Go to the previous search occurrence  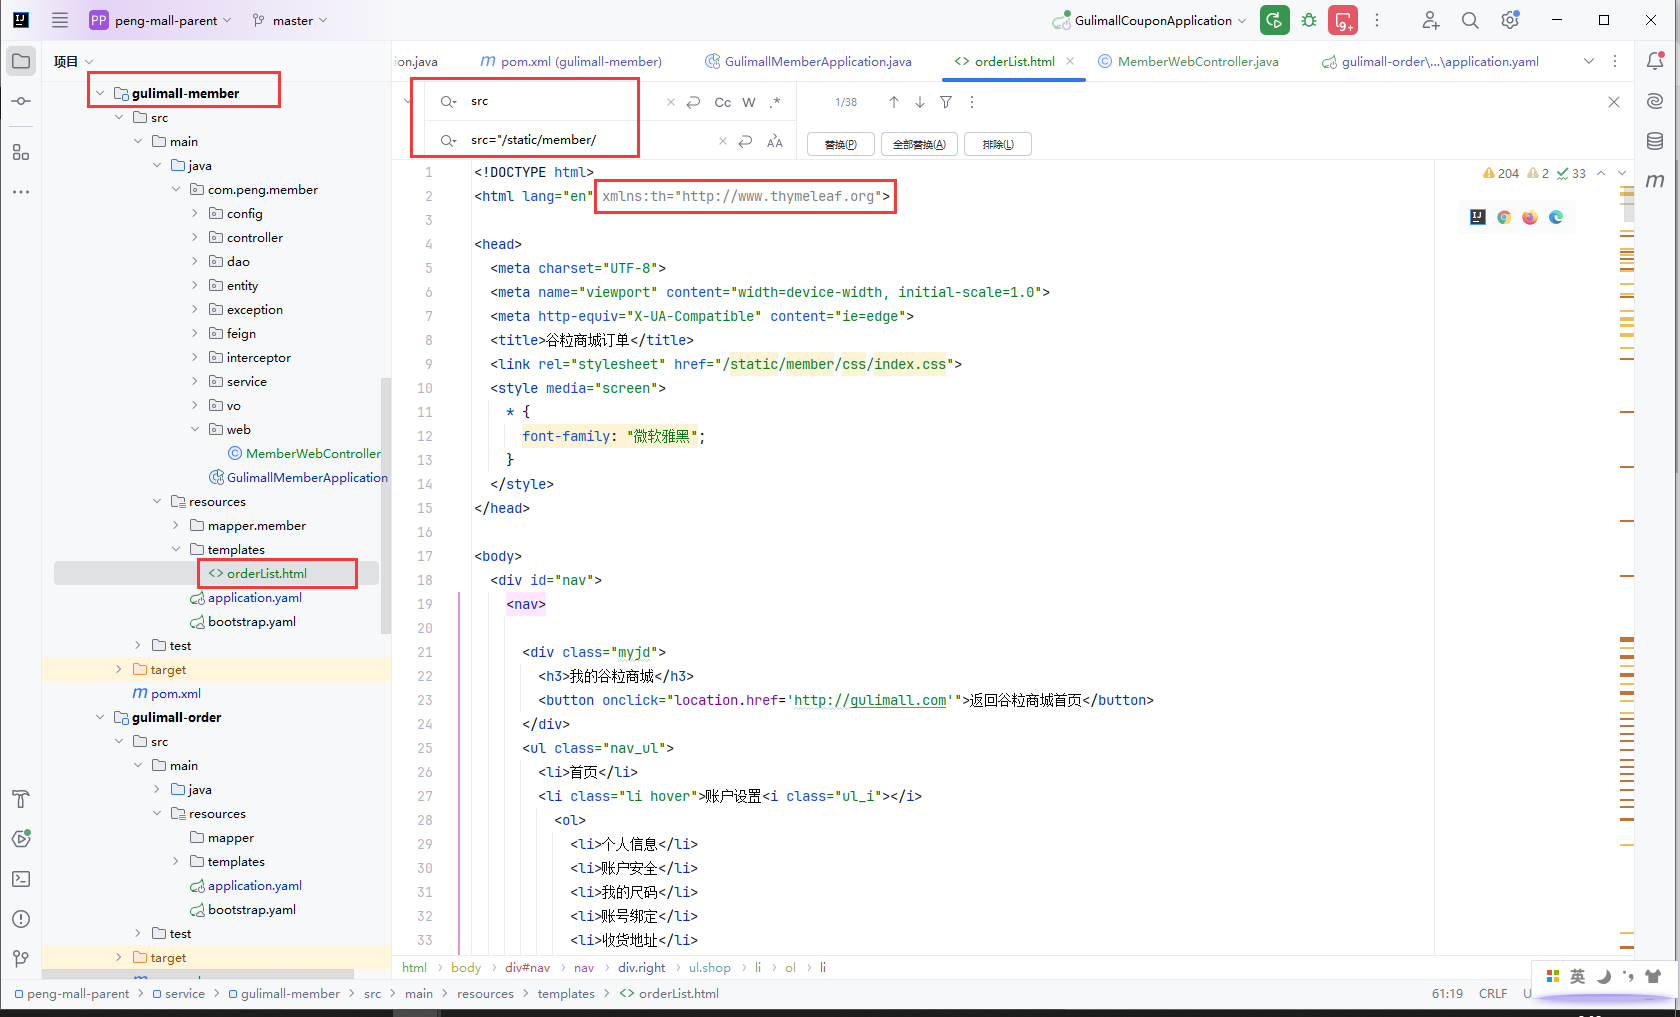click(x=894, y=102)
